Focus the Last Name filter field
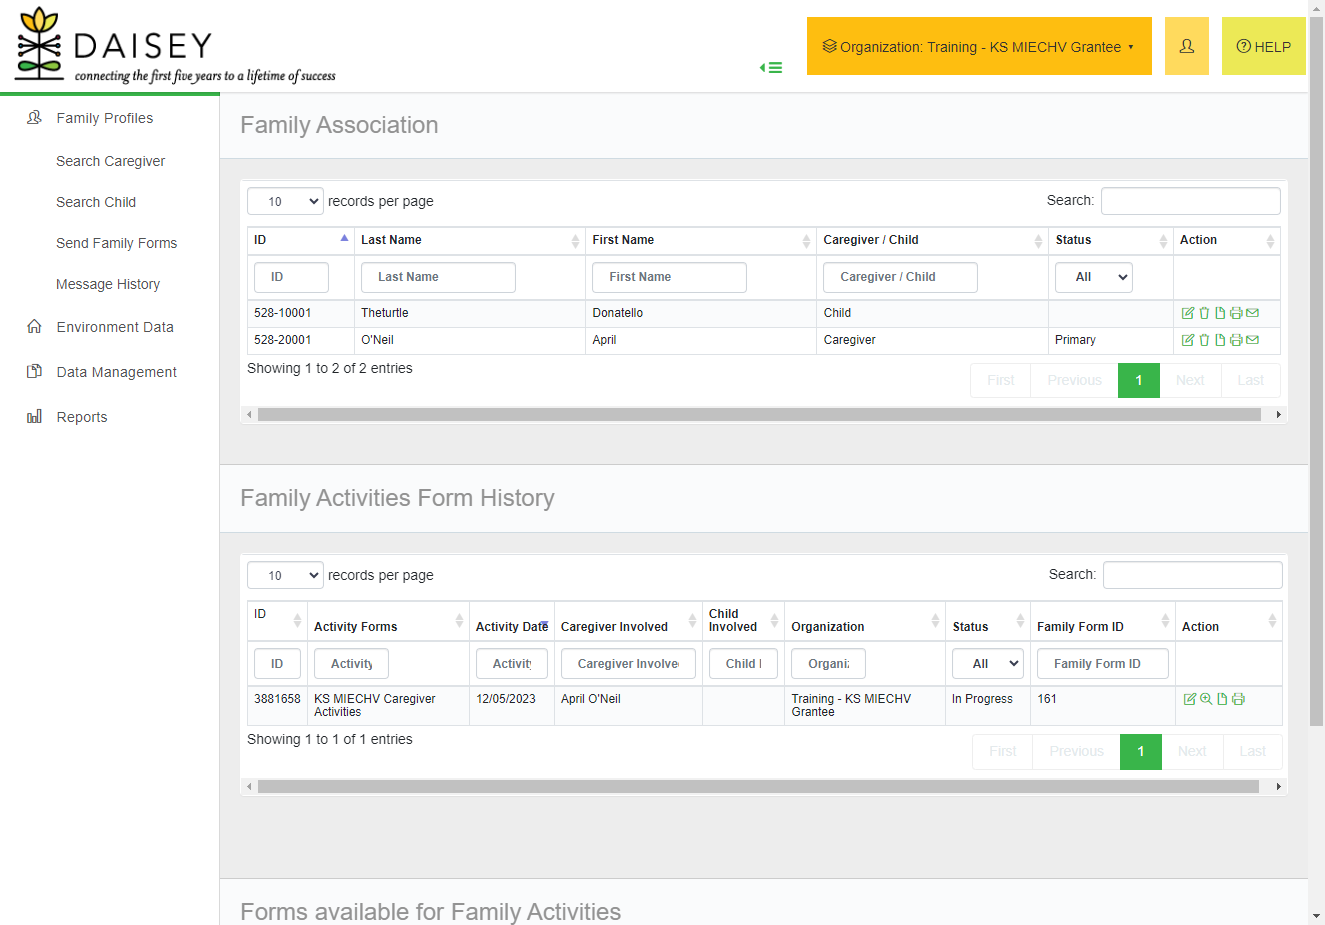The height and width of the screenshot is (925, 1325). (x=439, y=277)
